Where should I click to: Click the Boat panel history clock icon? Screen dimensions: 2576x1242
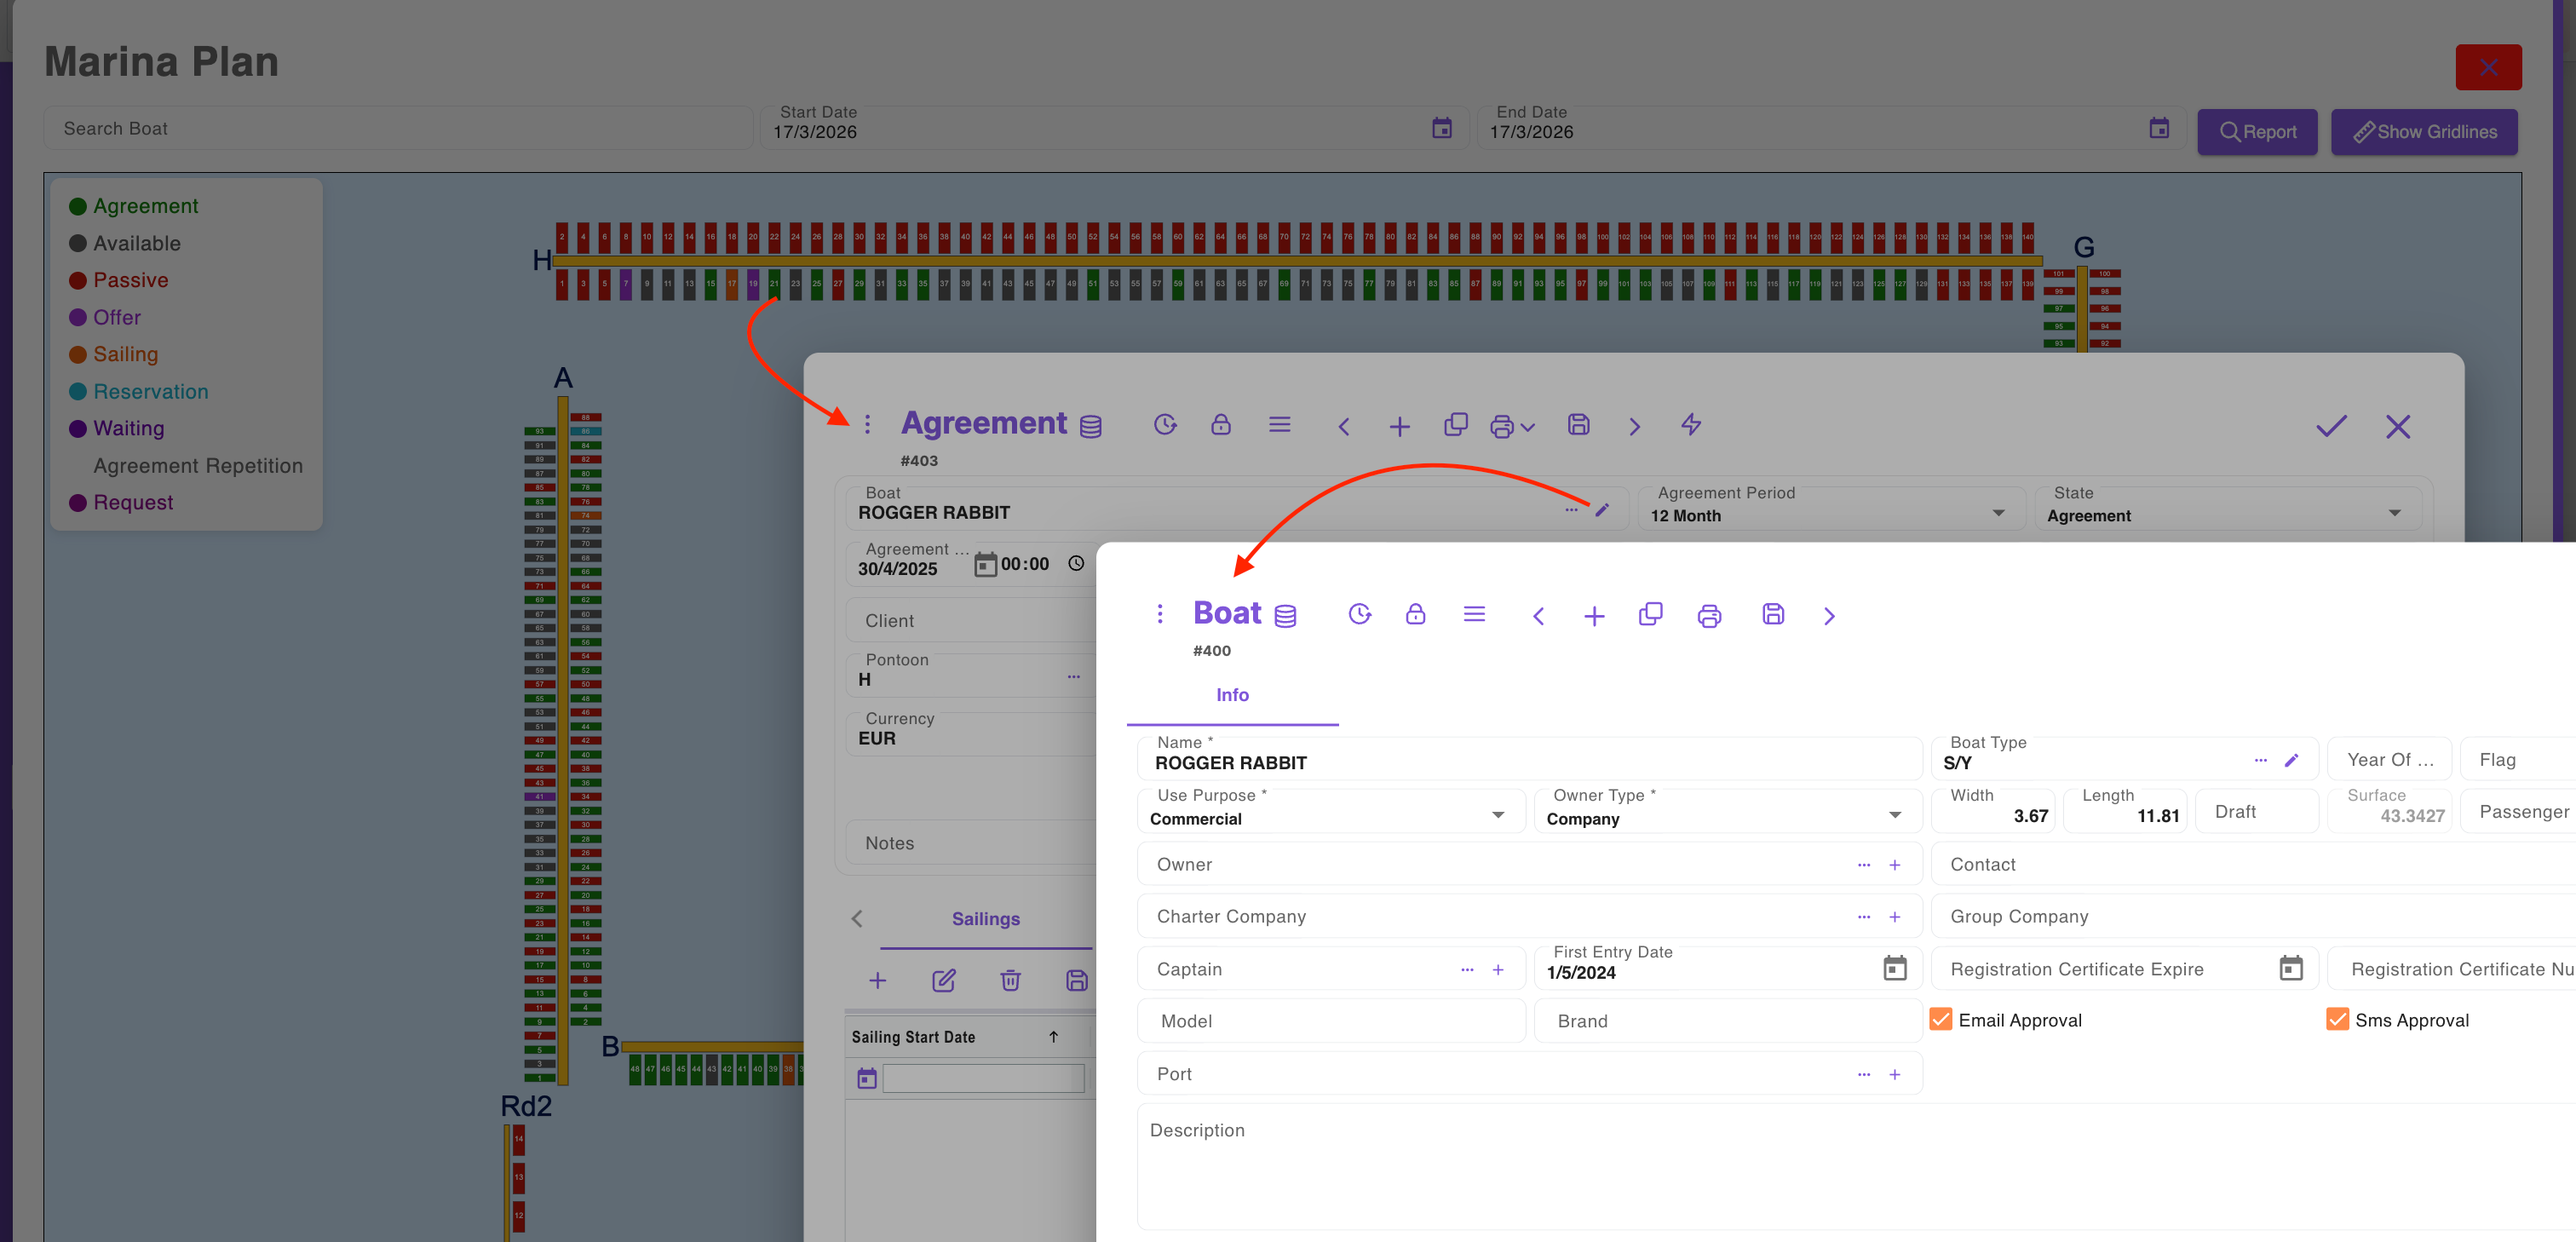click(1359, 614)
